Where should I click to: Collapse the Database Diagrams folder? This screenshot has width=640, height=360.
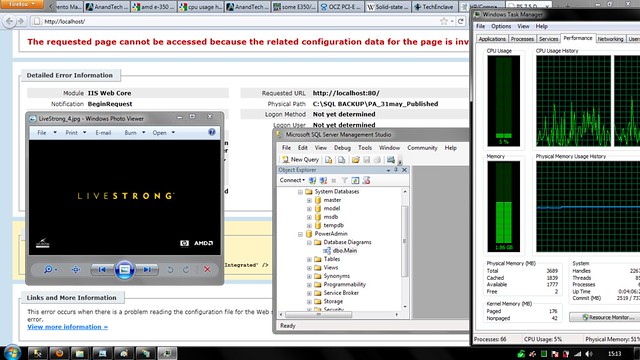[309, 242]
